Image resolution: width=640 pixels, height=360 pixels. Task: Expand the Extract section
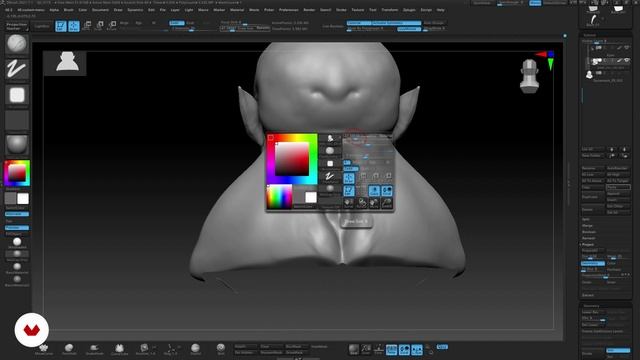coord(588,295)
